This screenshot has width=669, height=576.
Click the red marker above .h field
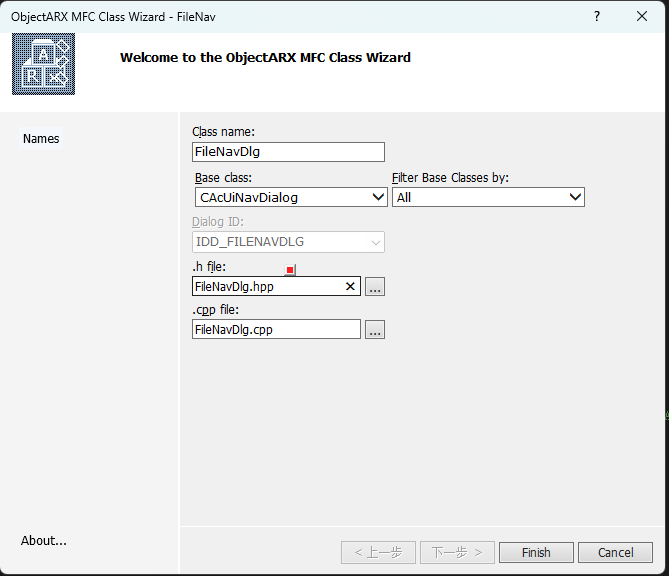point(290,270)
